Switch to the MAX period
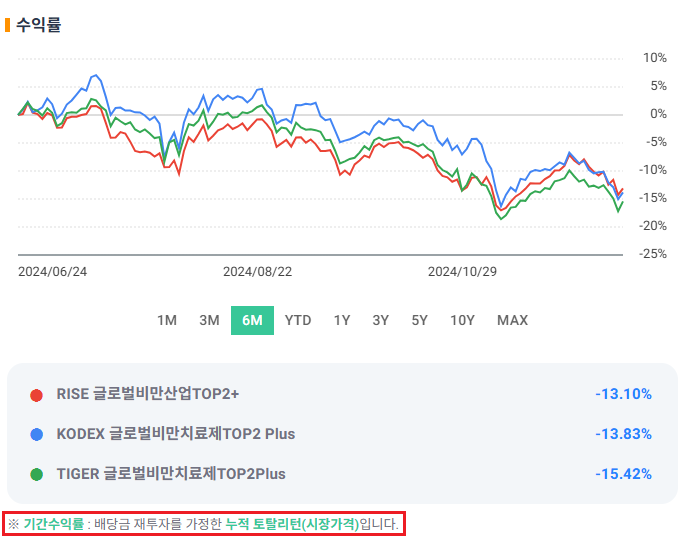The width and height of the screenshot is (690, 538). coord(512,320)
